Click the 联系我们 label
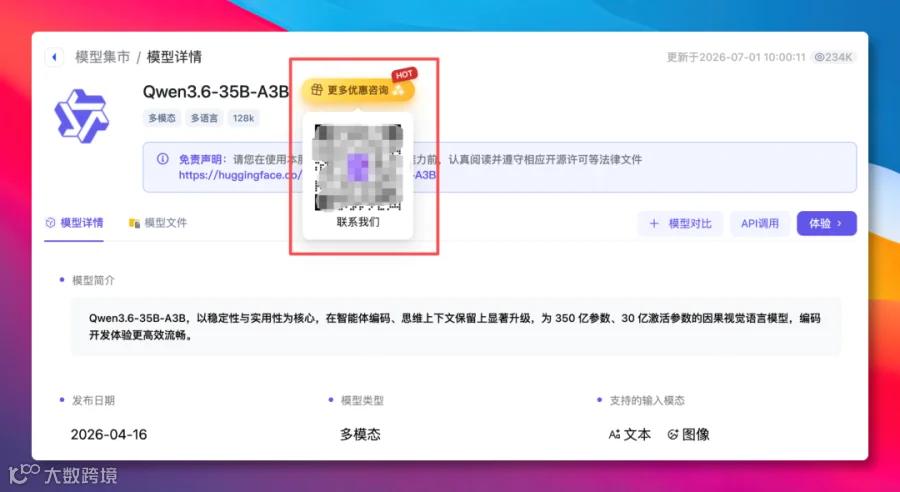 pos(358,222)
